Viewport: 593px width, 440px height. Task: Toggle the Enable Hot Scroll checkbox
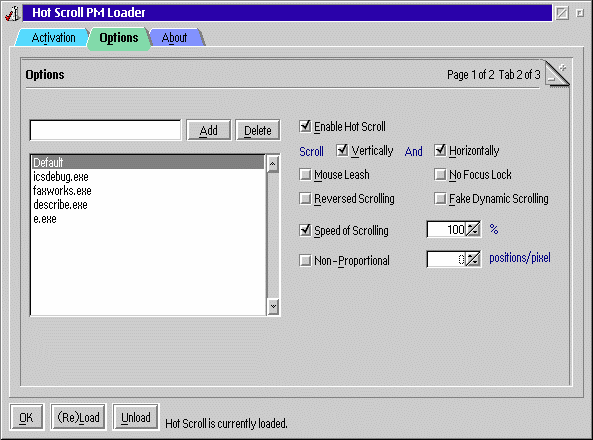[305, 126]
